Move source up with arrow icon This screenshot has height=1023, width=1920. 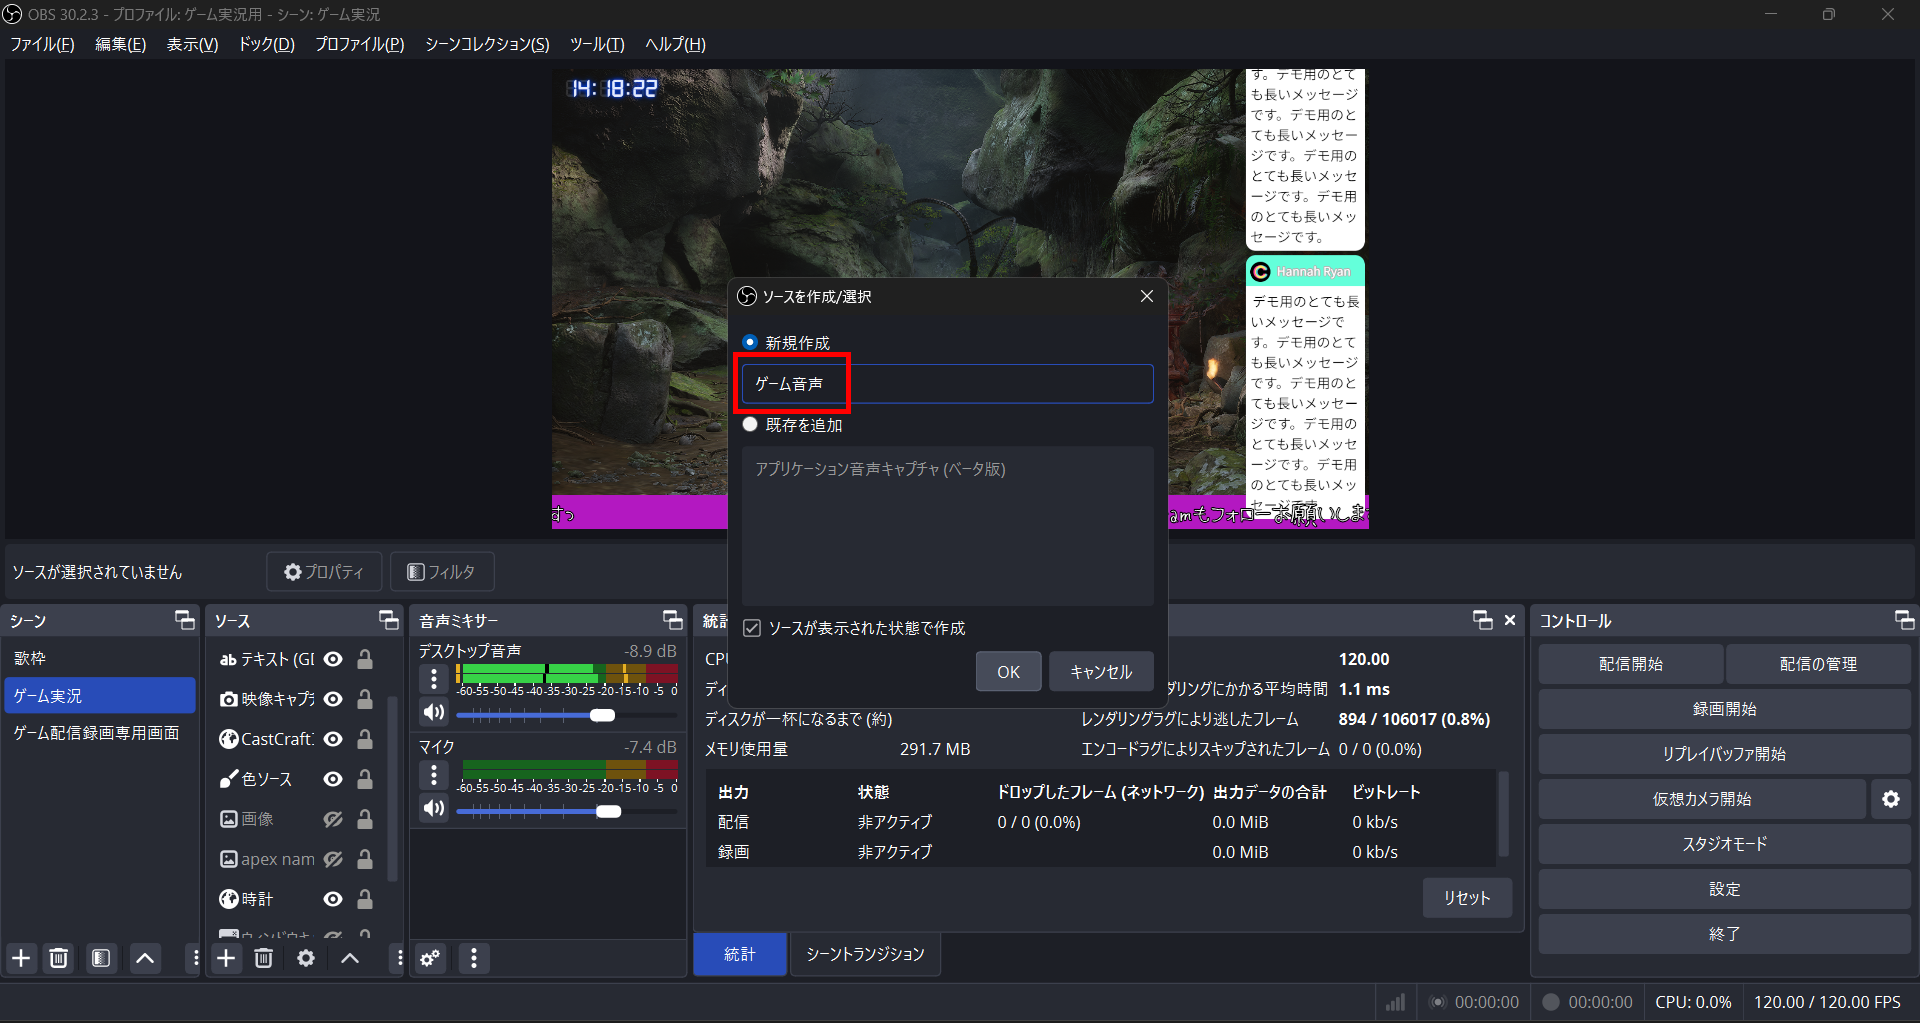349,958
